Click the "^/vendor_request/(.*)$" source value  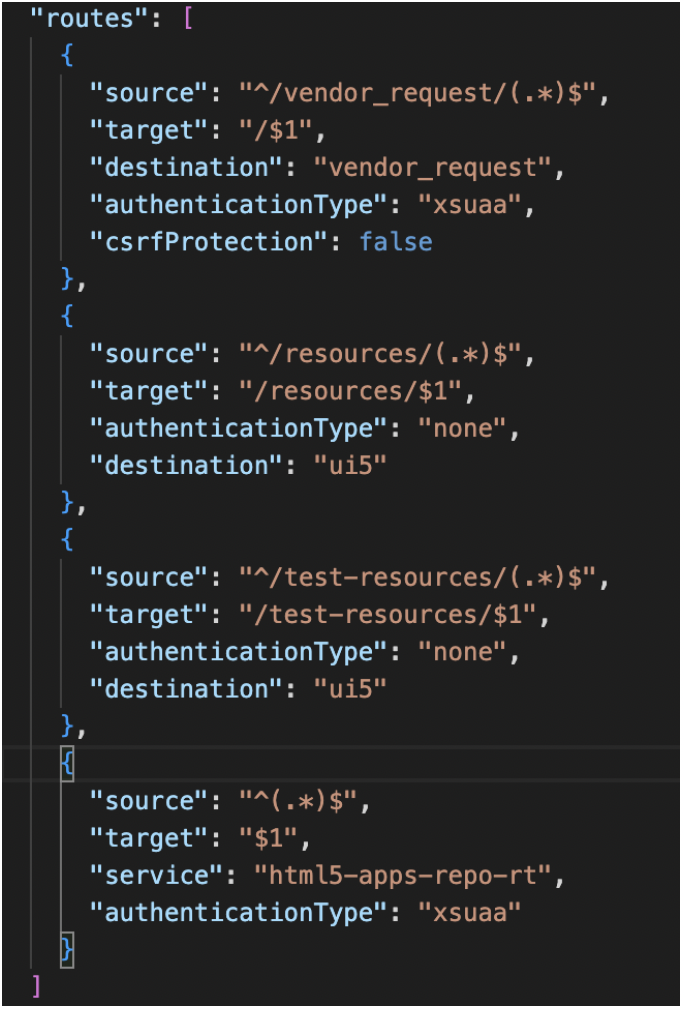[423, 93]
